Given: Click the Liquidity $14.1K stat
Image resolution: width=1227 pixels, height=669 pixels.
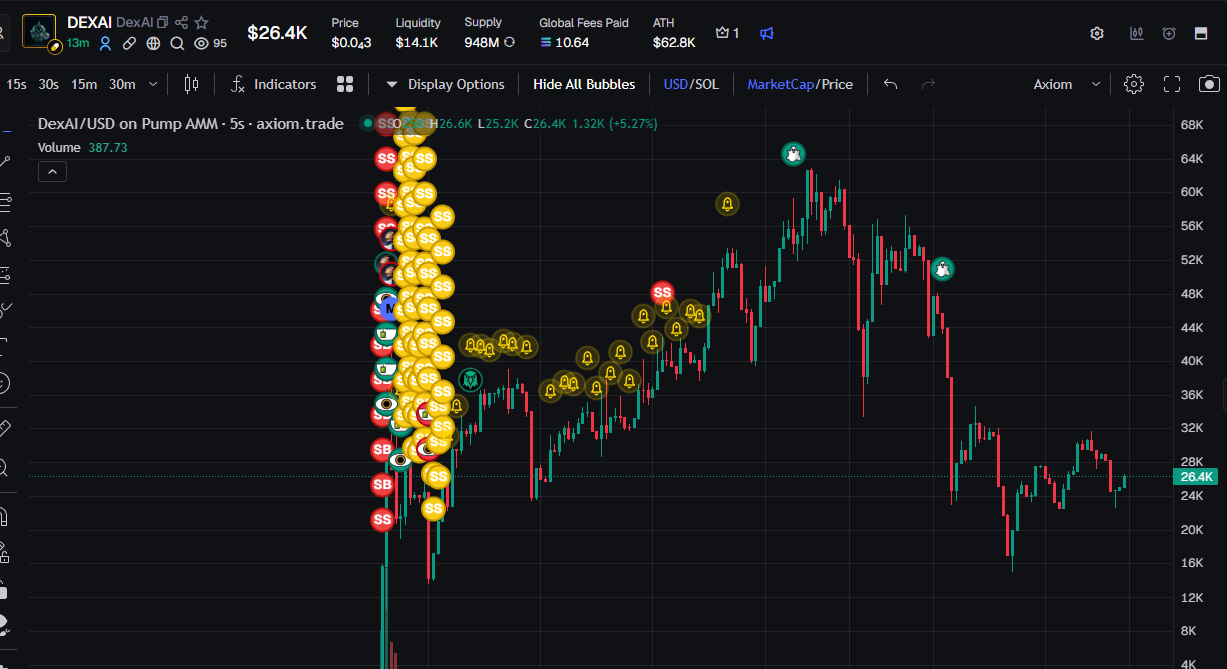Looking at the screenshot, I should pos(417,33).
